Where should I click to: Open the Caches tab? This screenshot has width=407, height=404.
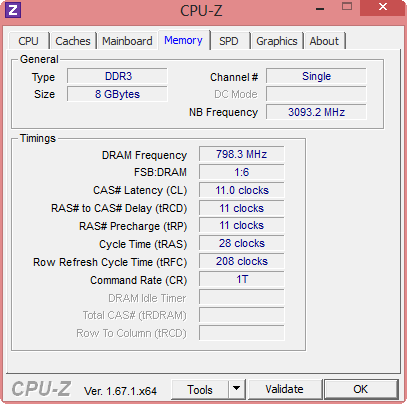point(73,41)
